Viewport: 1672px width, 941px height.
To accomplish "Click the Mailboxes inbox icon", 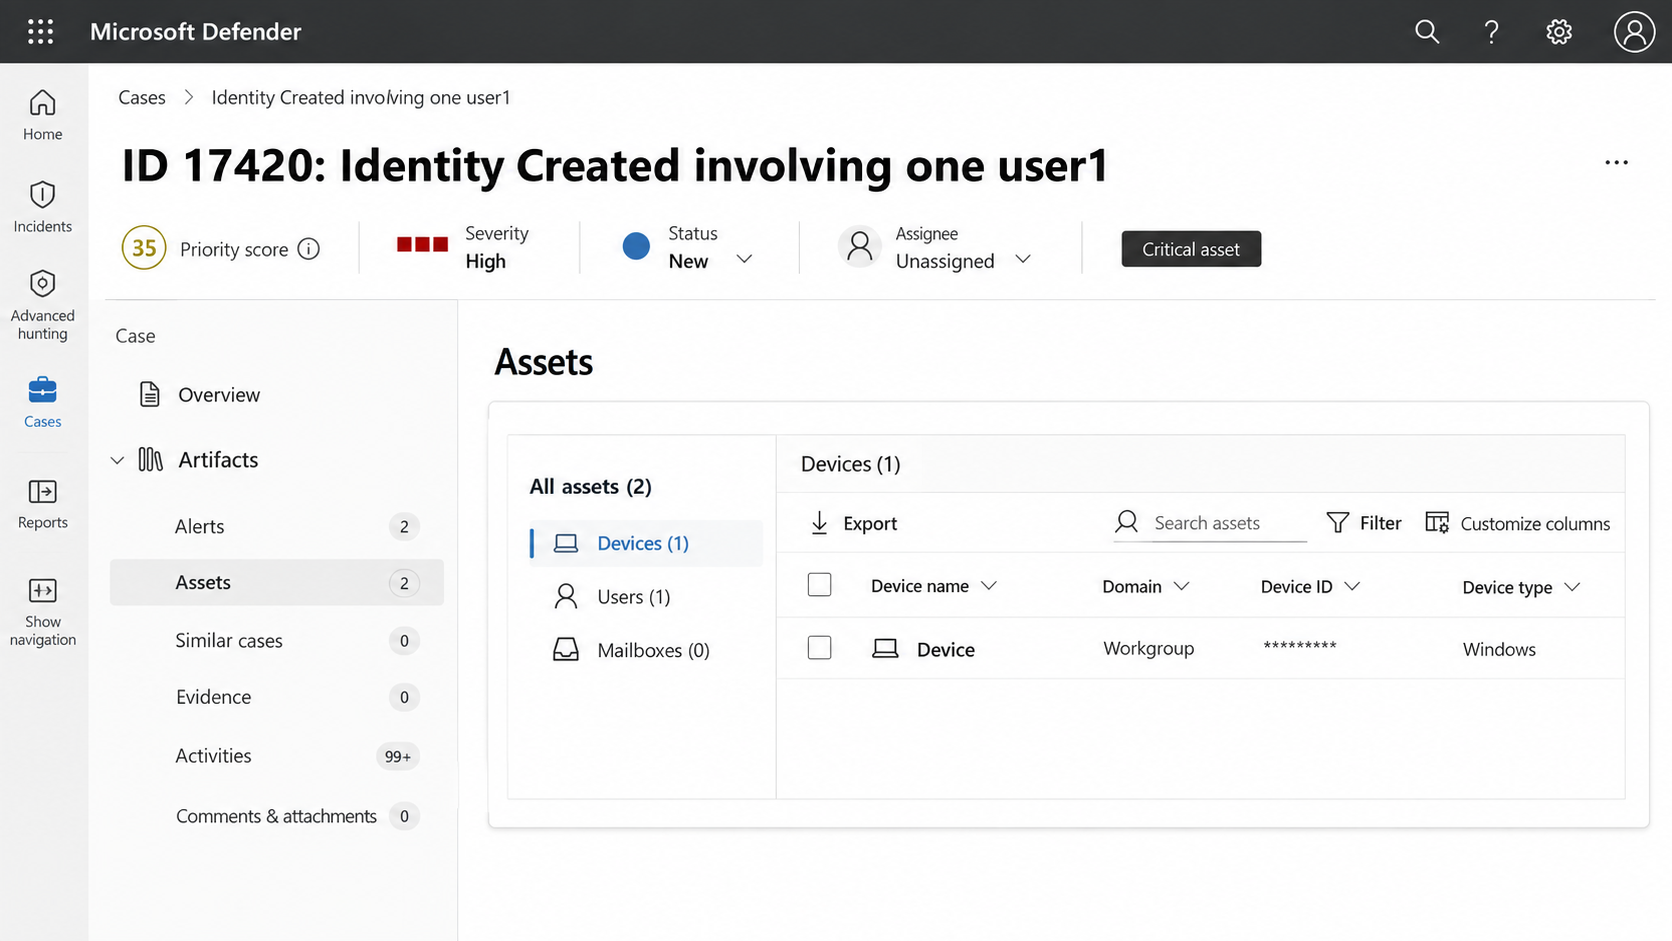I will coord(566,650).
